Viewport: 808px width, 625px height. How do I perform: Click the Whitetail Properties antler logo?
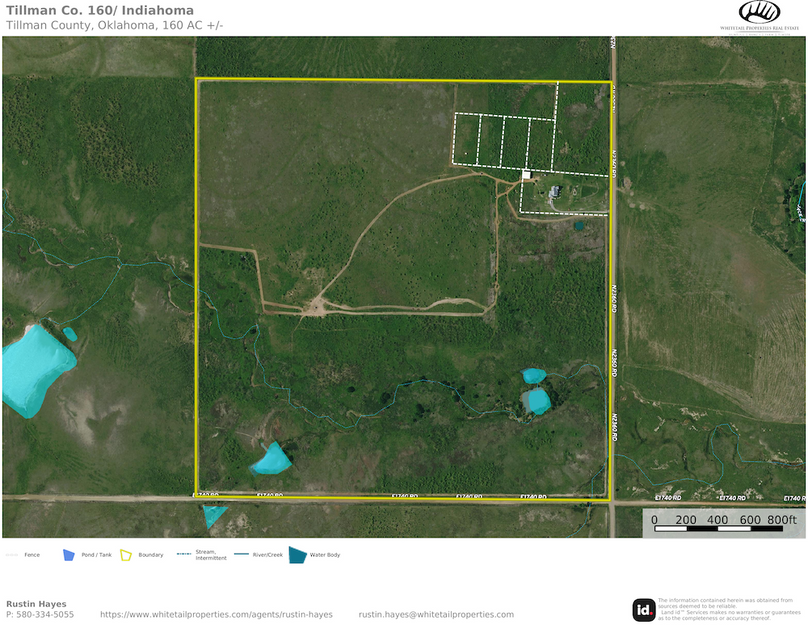click(x=759, y=12)
